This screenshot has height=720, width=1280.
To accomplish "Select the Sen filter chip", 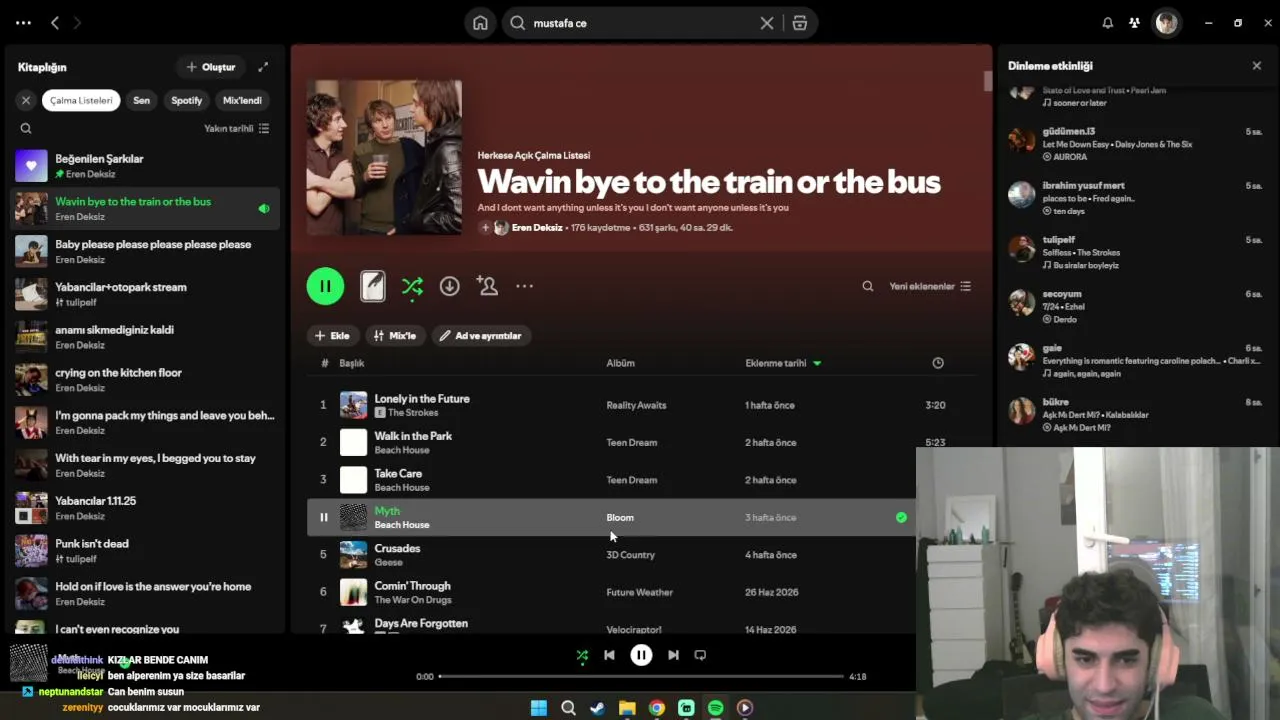I will [x=142, y=100].
